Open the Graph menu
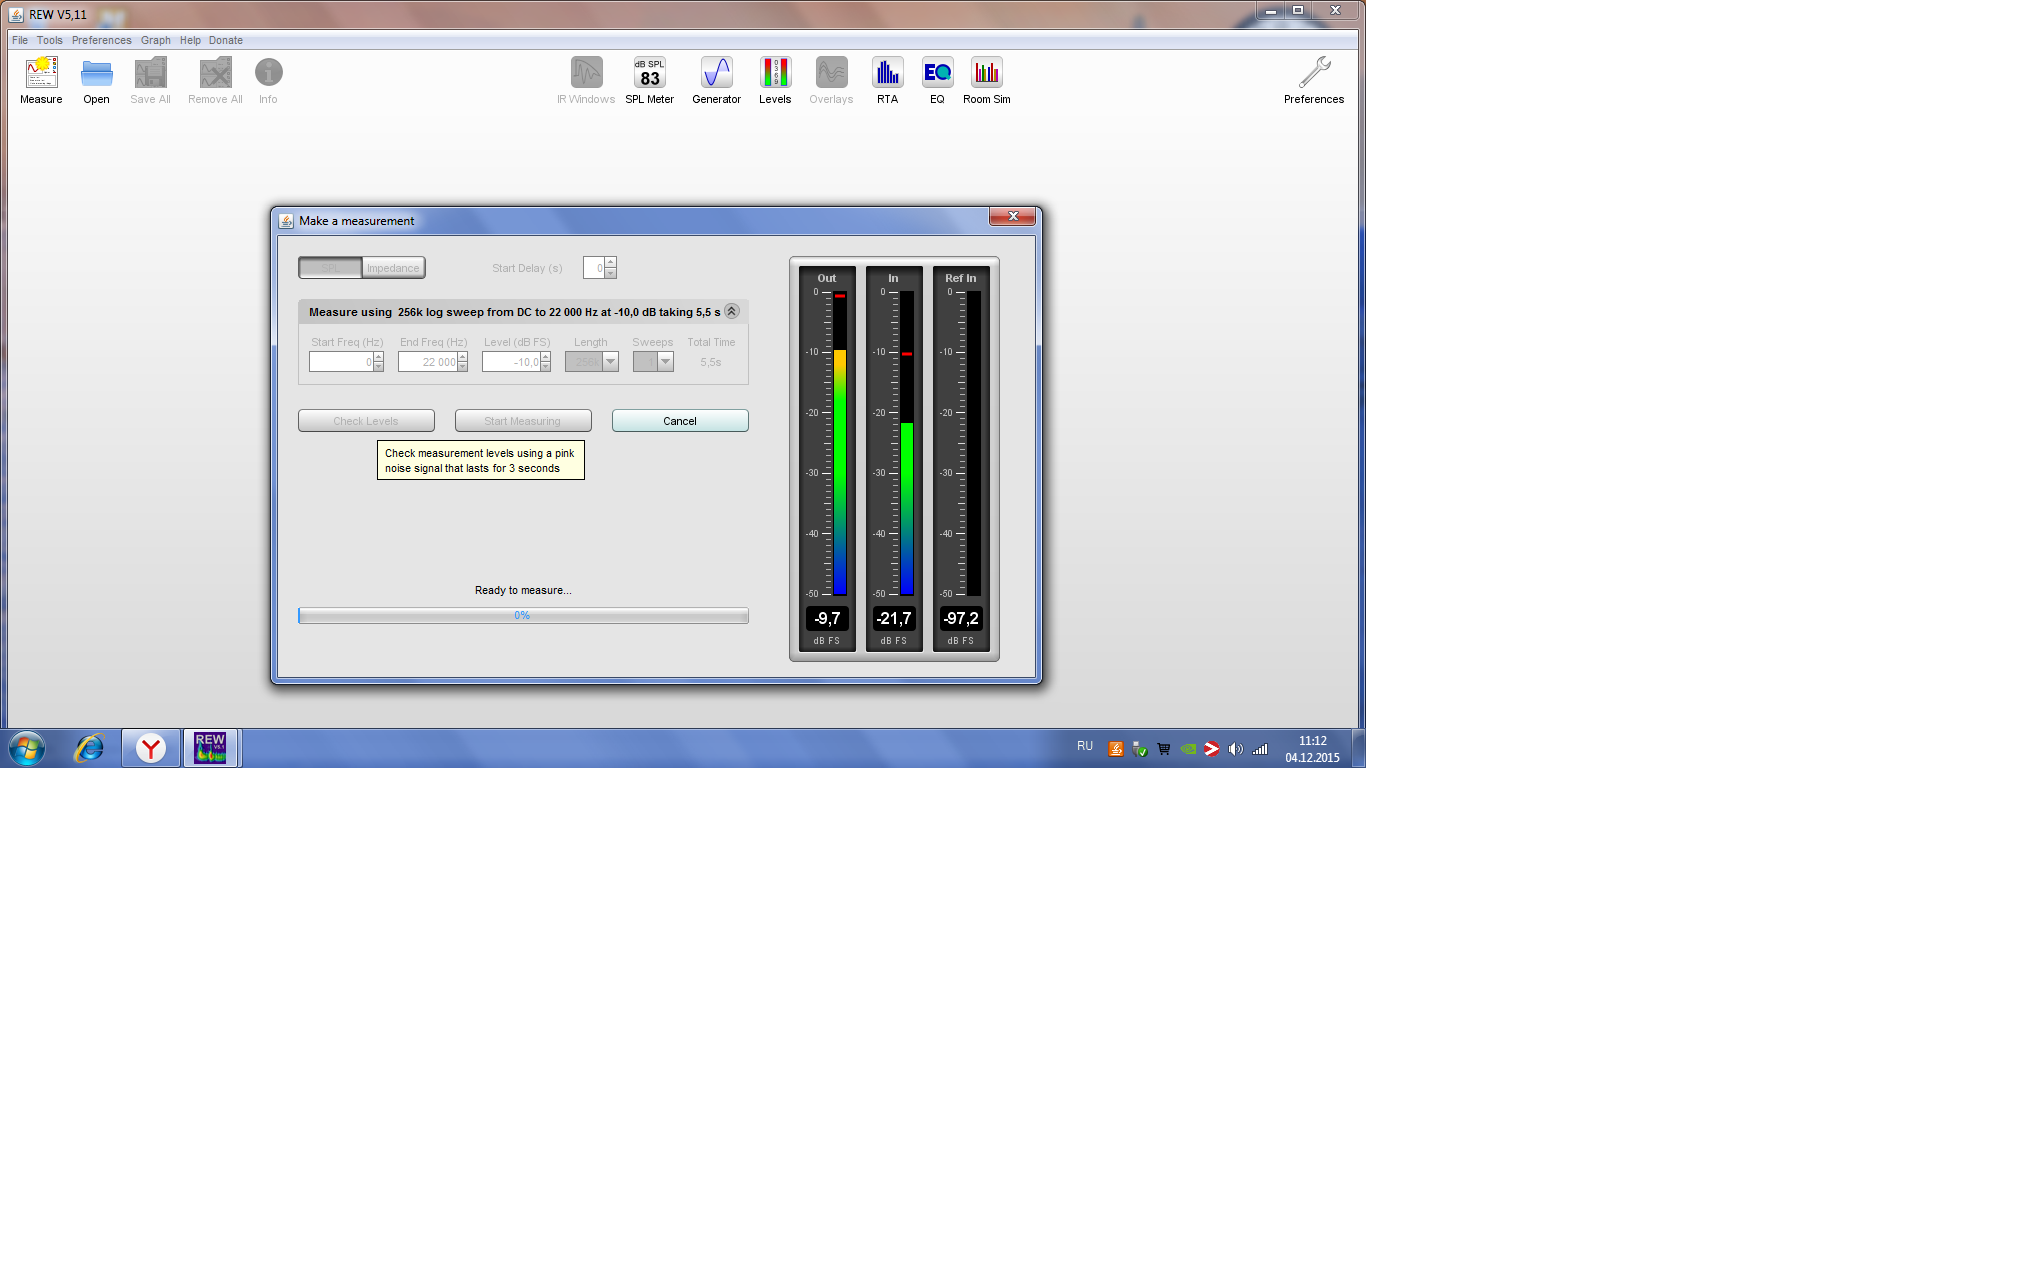The height and width of the screenshot is (1284, 2024). tap(155, 40)
